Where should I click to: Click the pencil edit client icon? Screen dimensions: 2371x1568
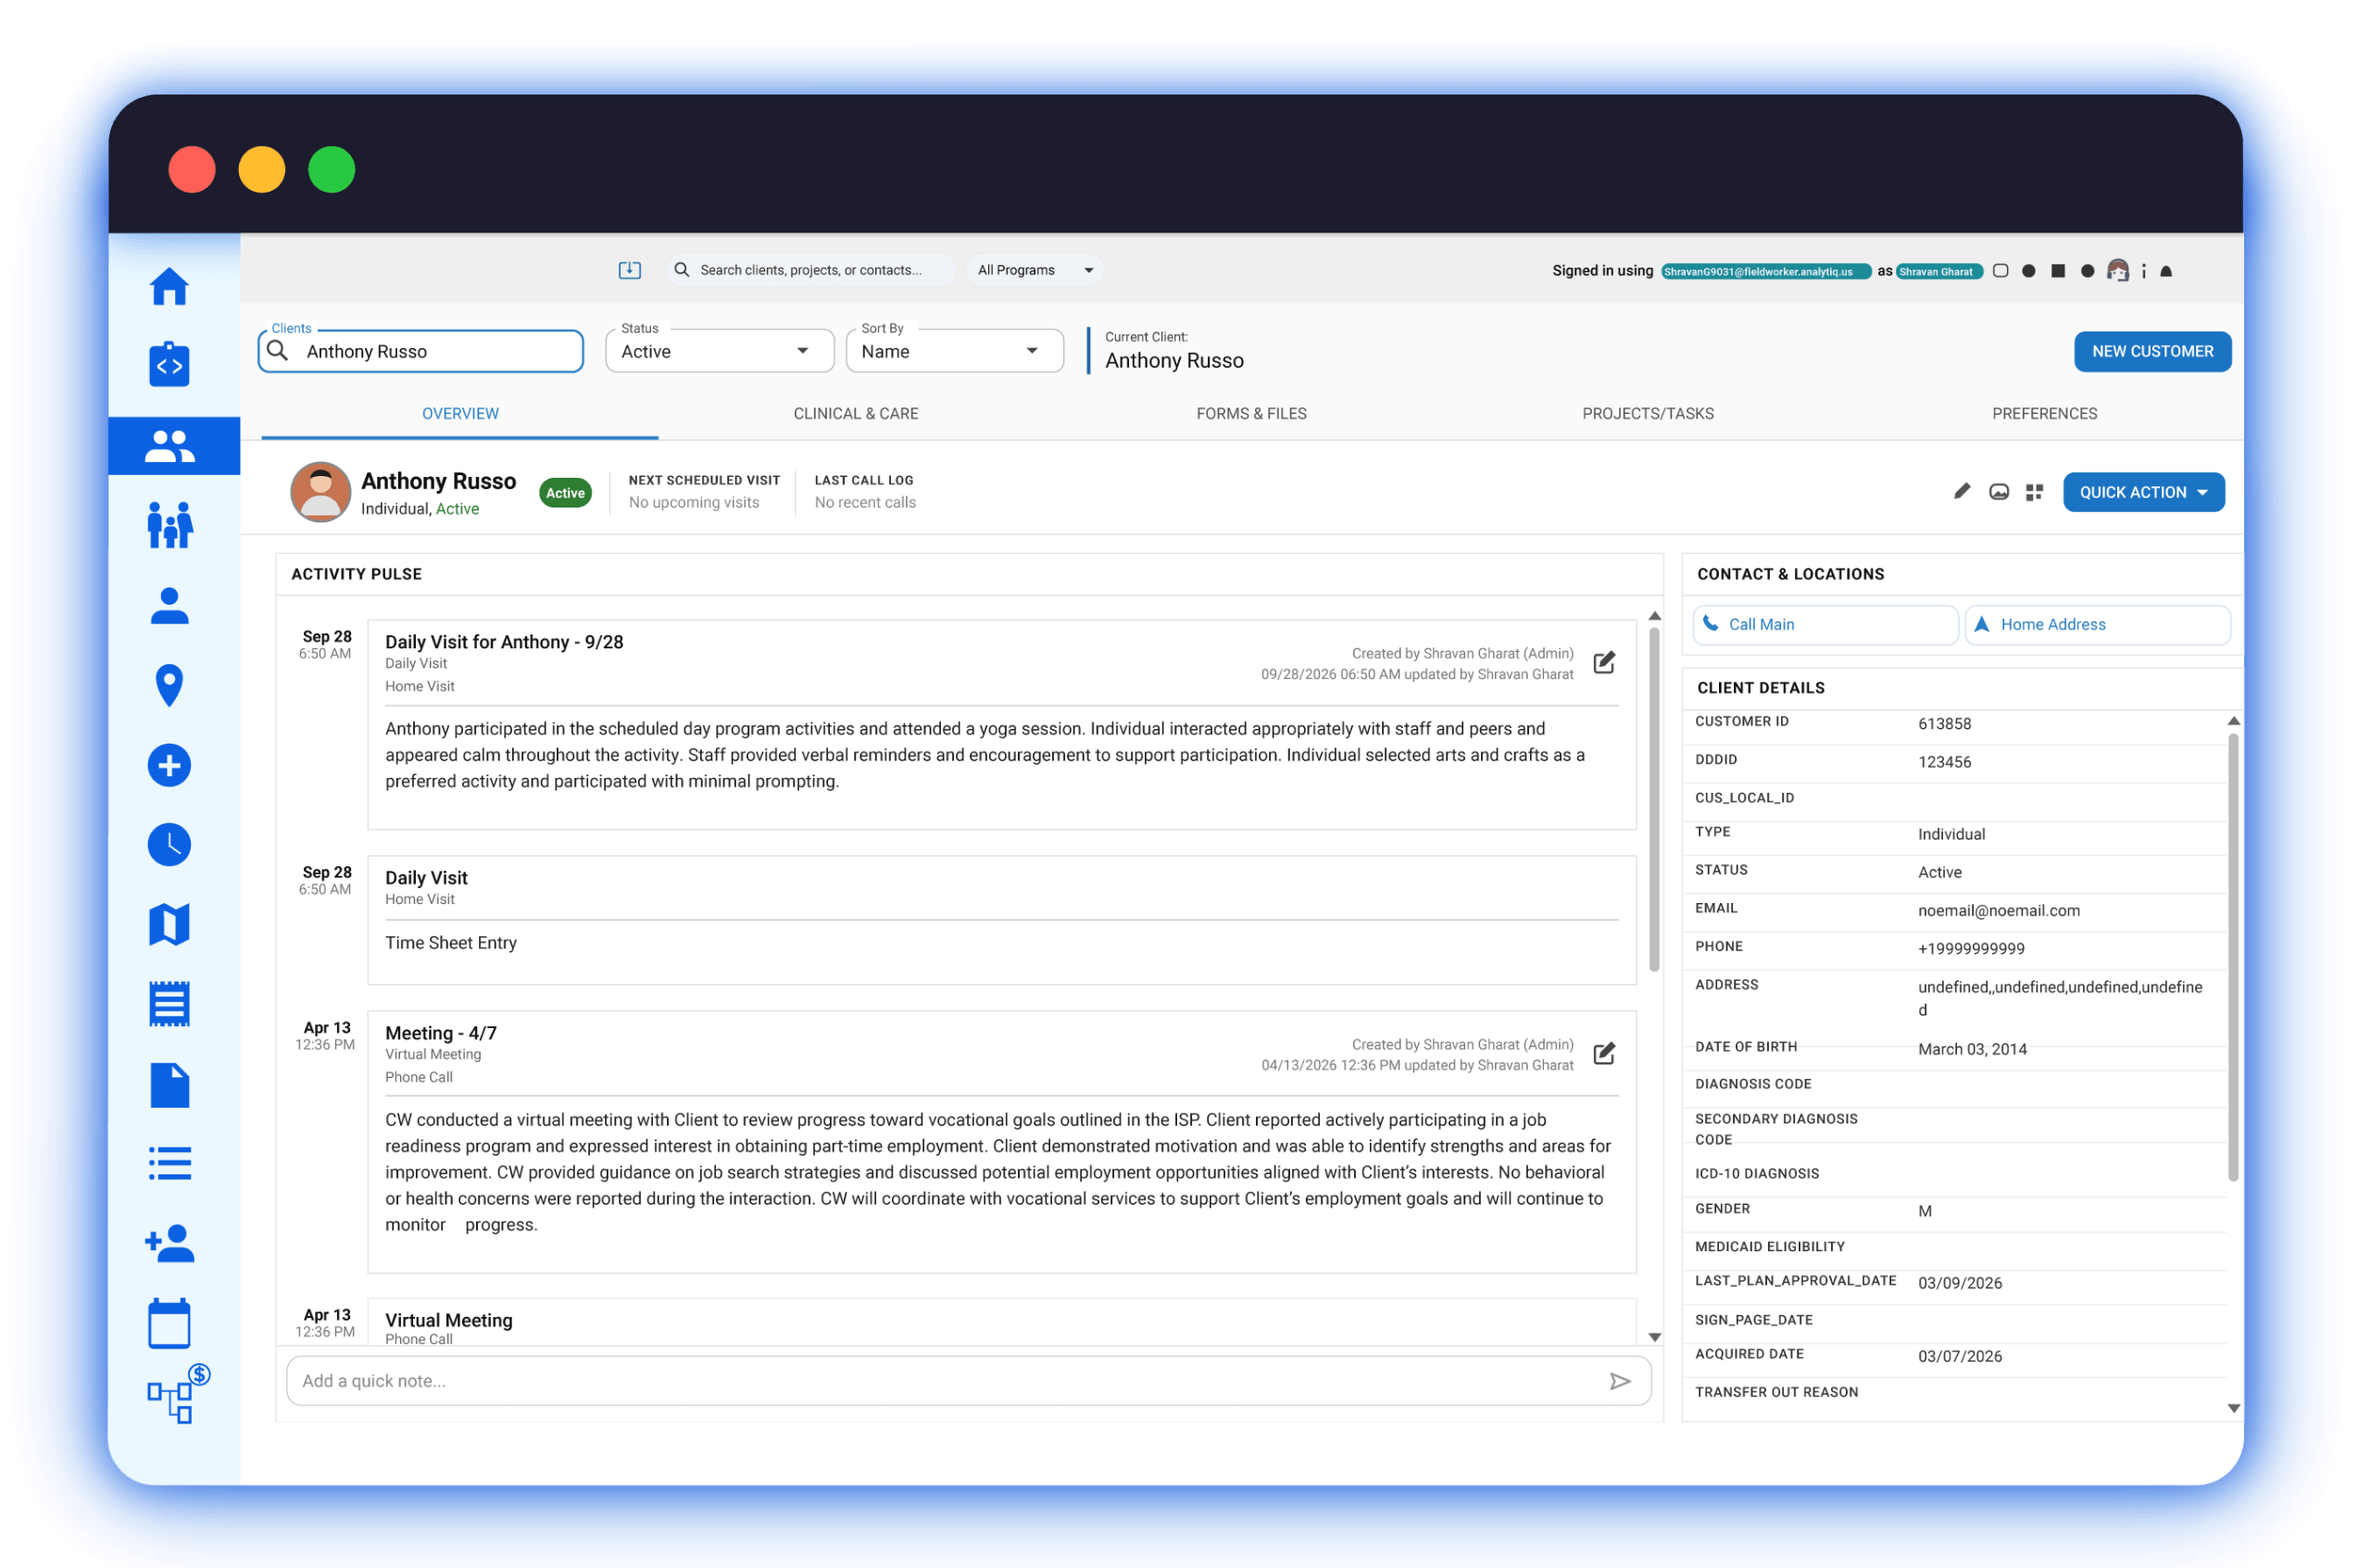tap(1963, 492)
